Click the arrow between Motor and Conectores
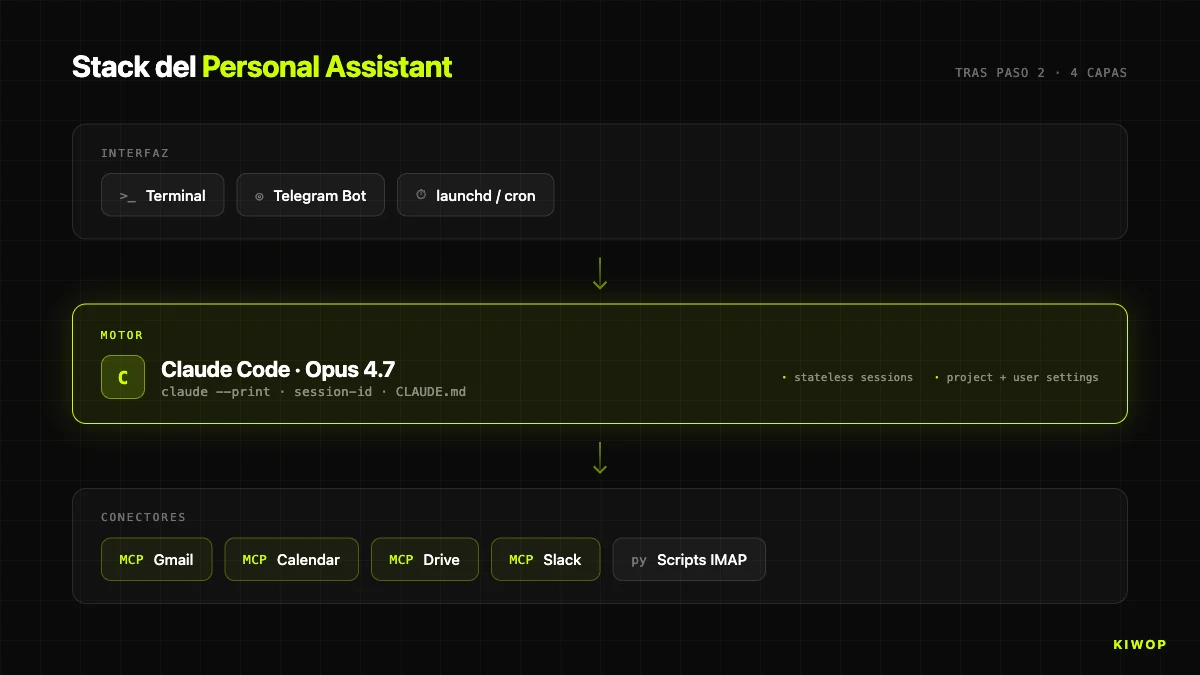1200x675 pixels. [600, 457]
